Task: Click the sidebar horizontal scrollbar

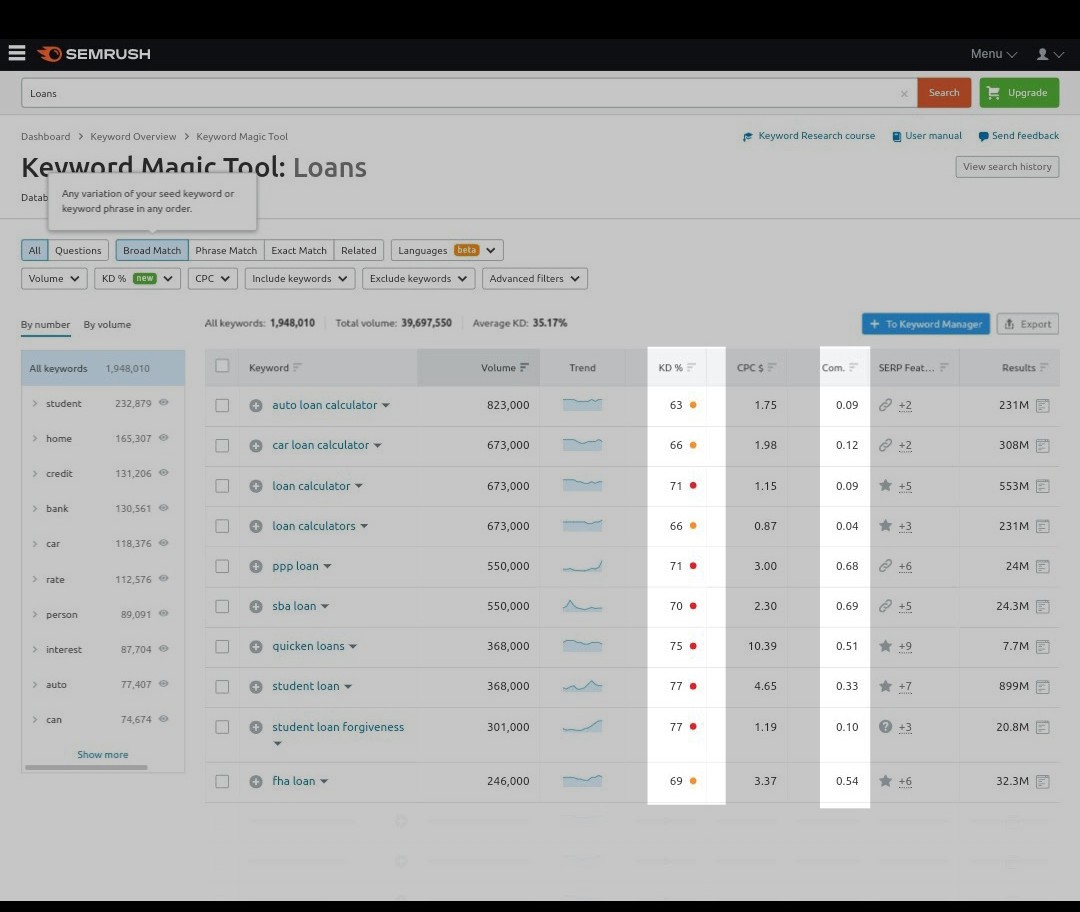Action: click(x=86, y=767)
